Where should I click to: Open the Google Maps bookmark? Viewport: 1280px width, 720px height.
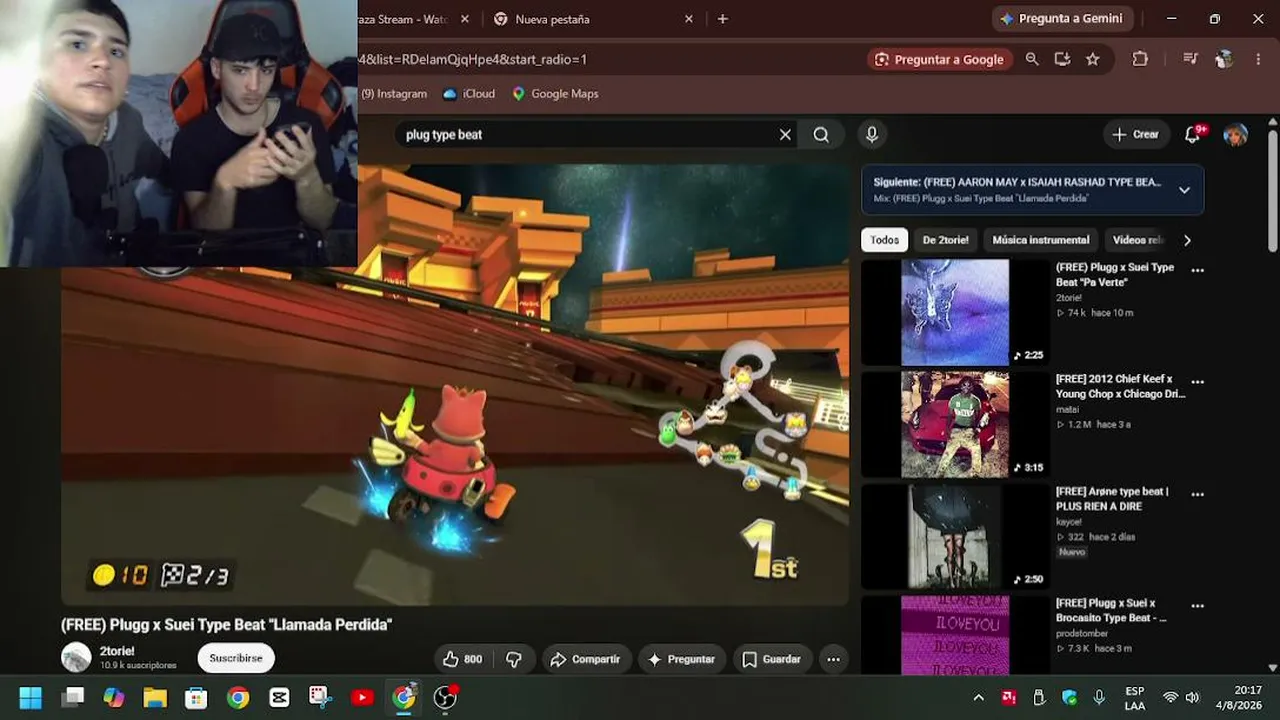(x=555, y=94)
